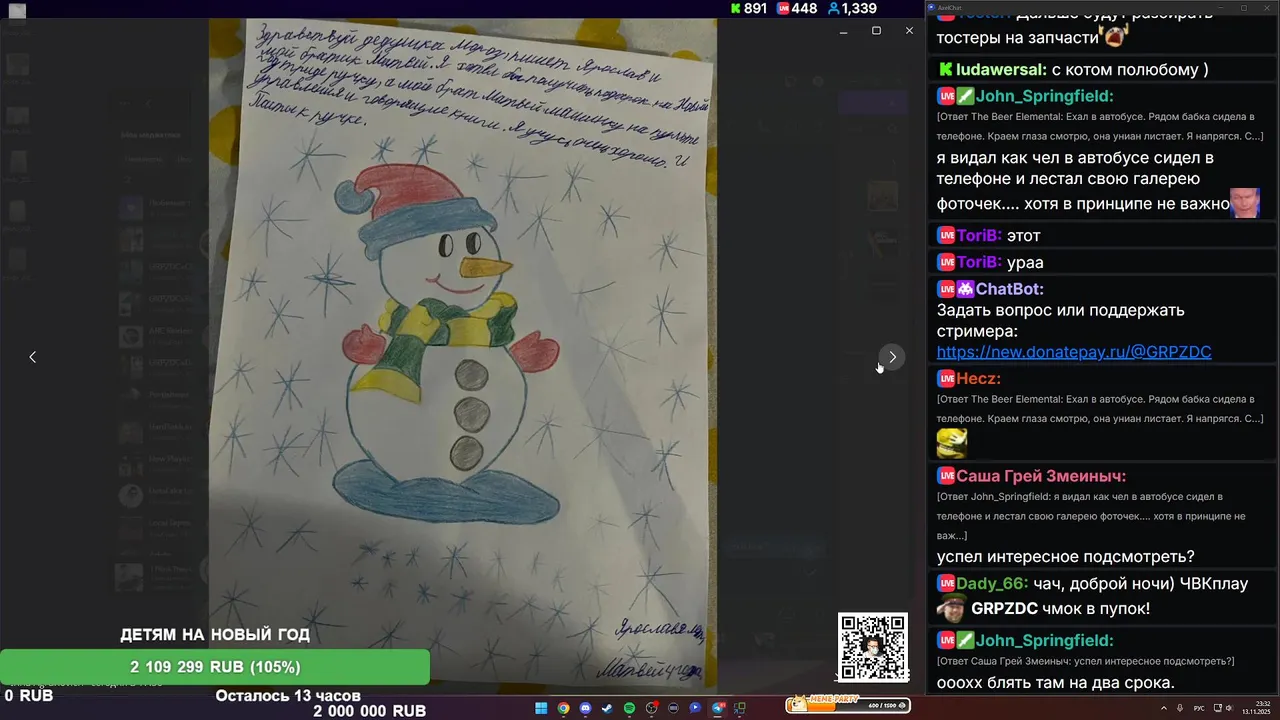1280x720 pixels.
Task: Open Discord from the taskbar
Action: pyautogui.click(x=585, y=708)
